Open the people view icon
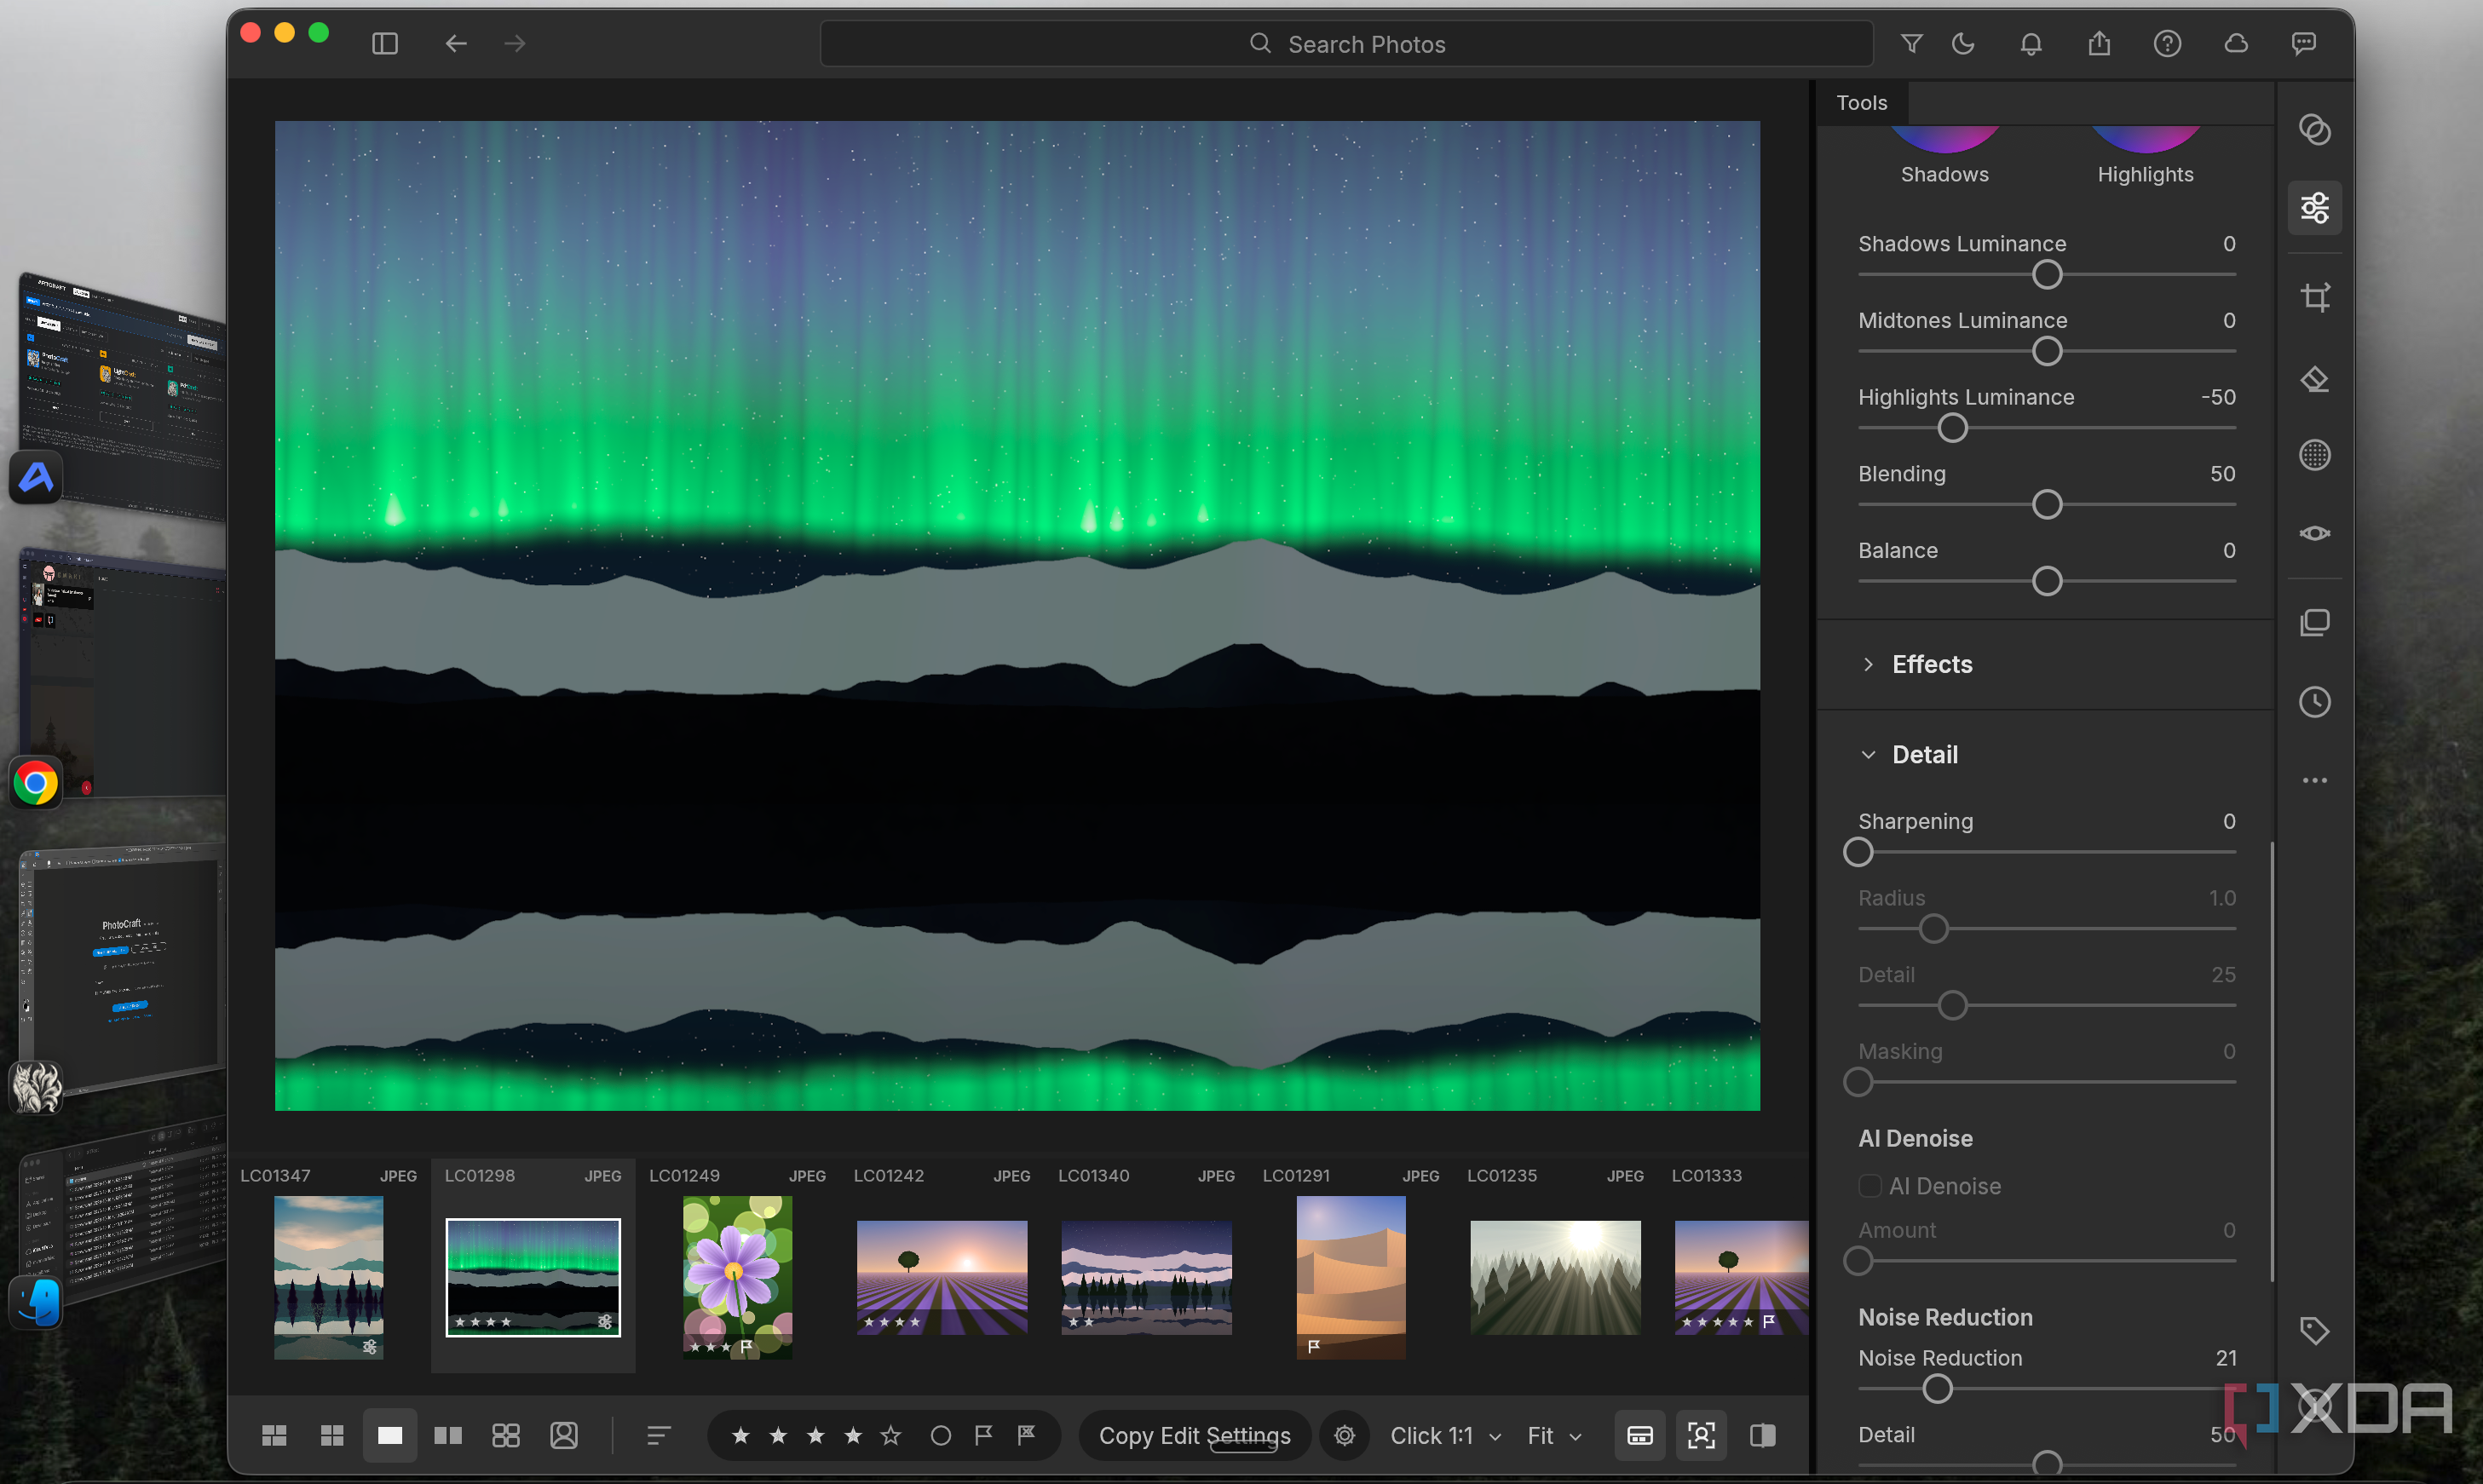This screenshot has width=2483, height=1484. [x=564, y=1436]
